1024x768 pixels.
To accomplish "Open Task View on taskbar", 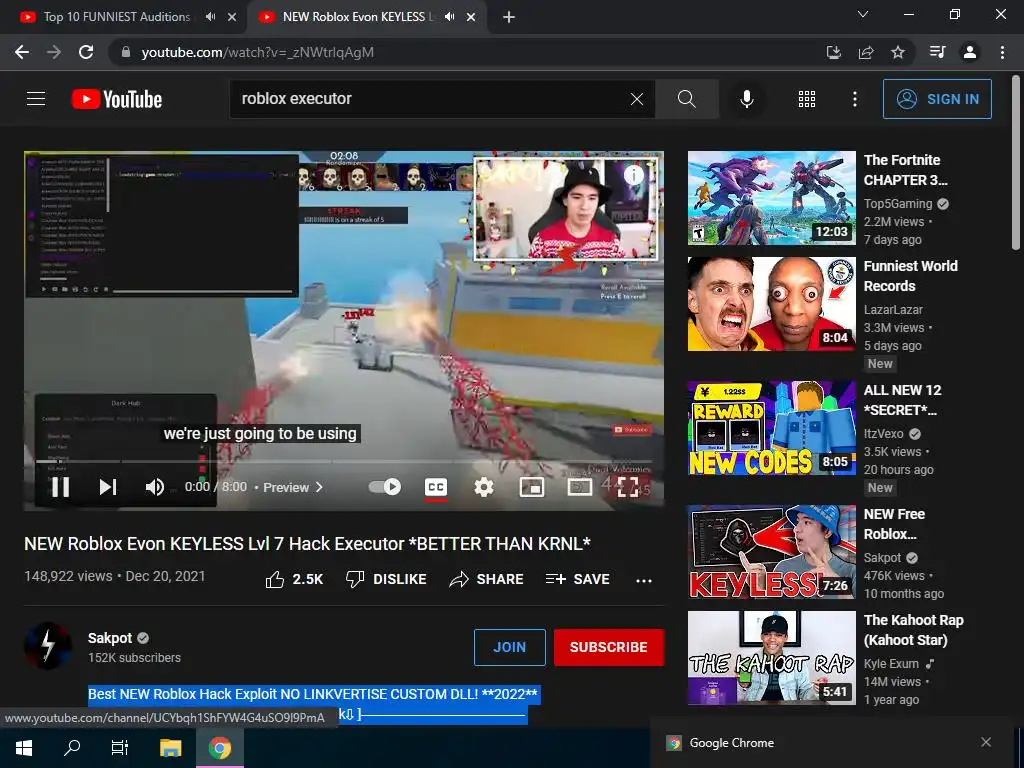I will (x=120, y=748).
